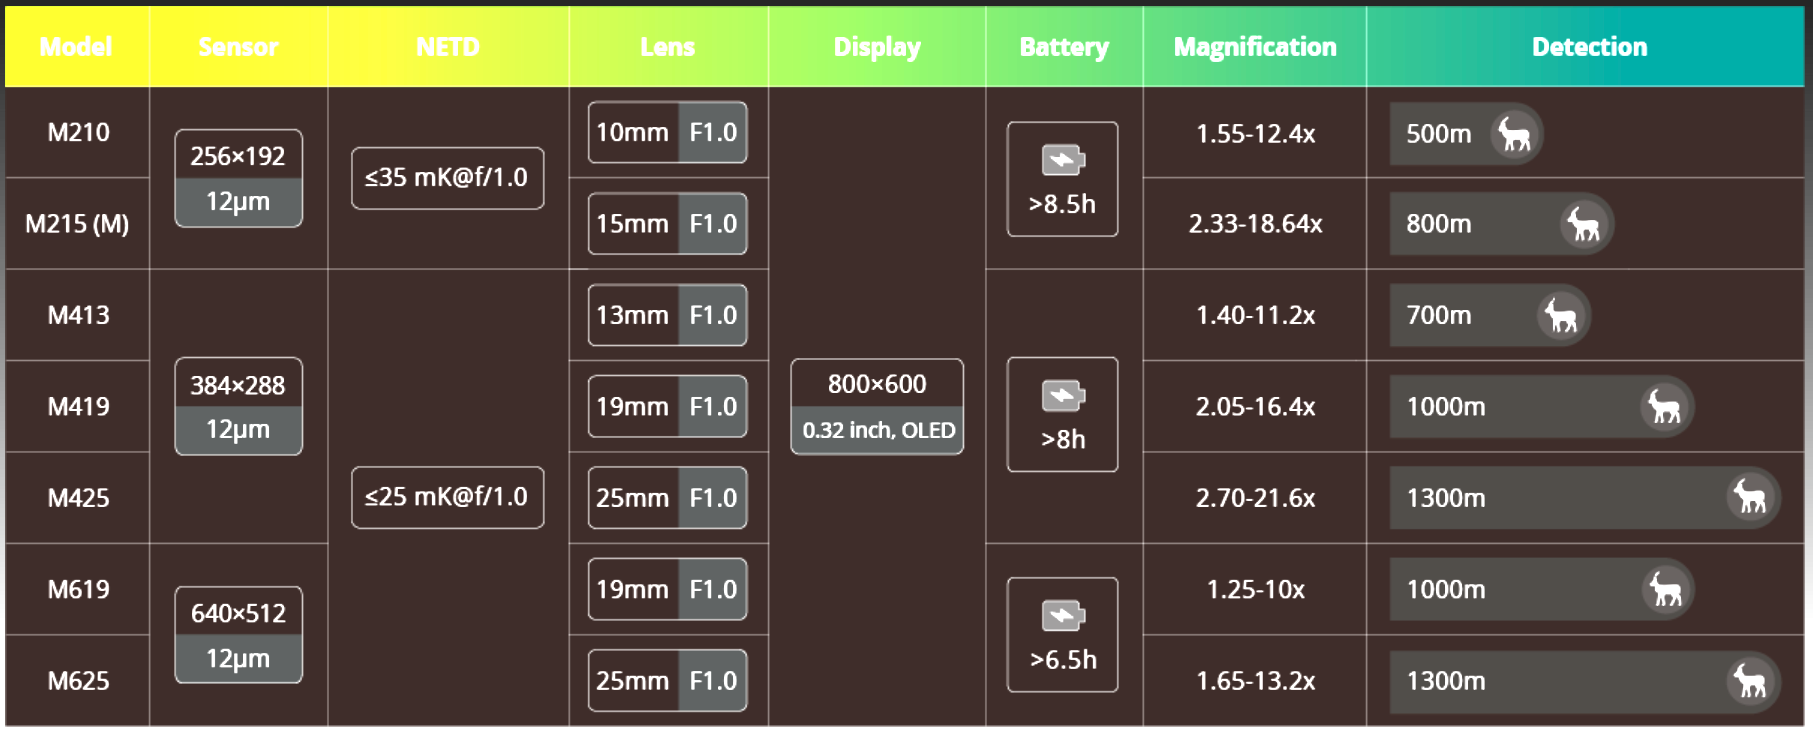Click the Detection column header
Viewport: 1813px width, 735px height.
coord(1588,47)
